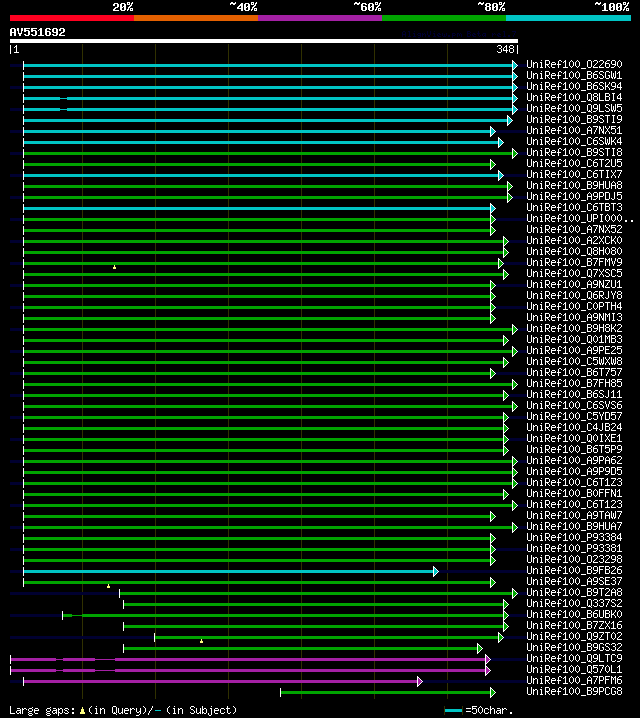
Task: Select the UniRef100_C6SVS6 label
Action: coord(574,405)
